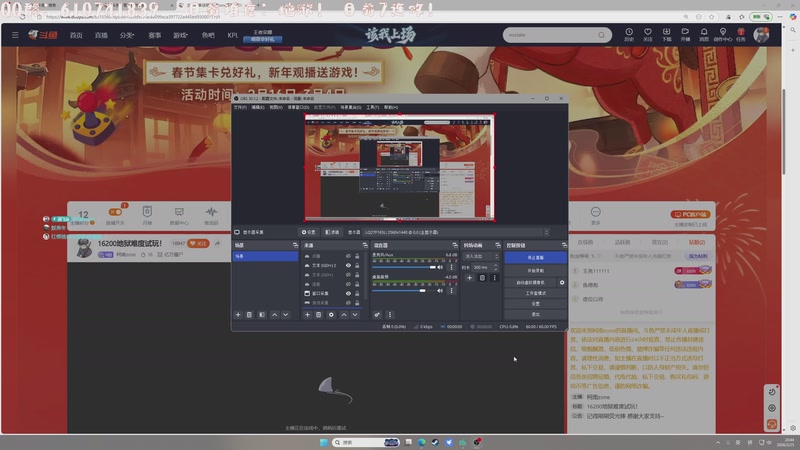Enable studio mode button in Controls
The height and width of the screenshot is (450, 800).
coord(535,293)
